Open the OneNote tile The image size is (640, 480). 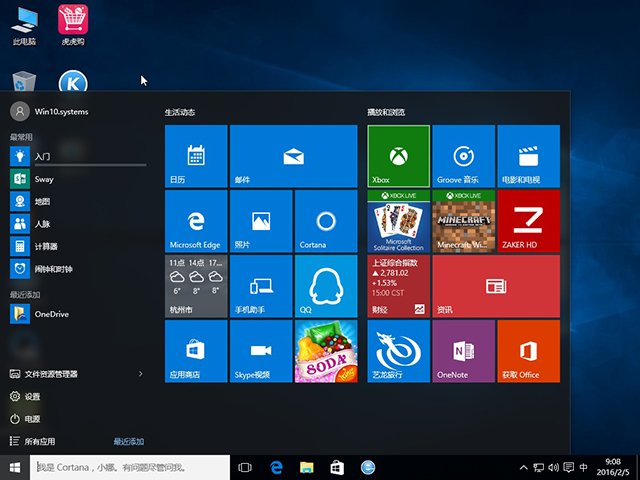click(x=463, y=351)
